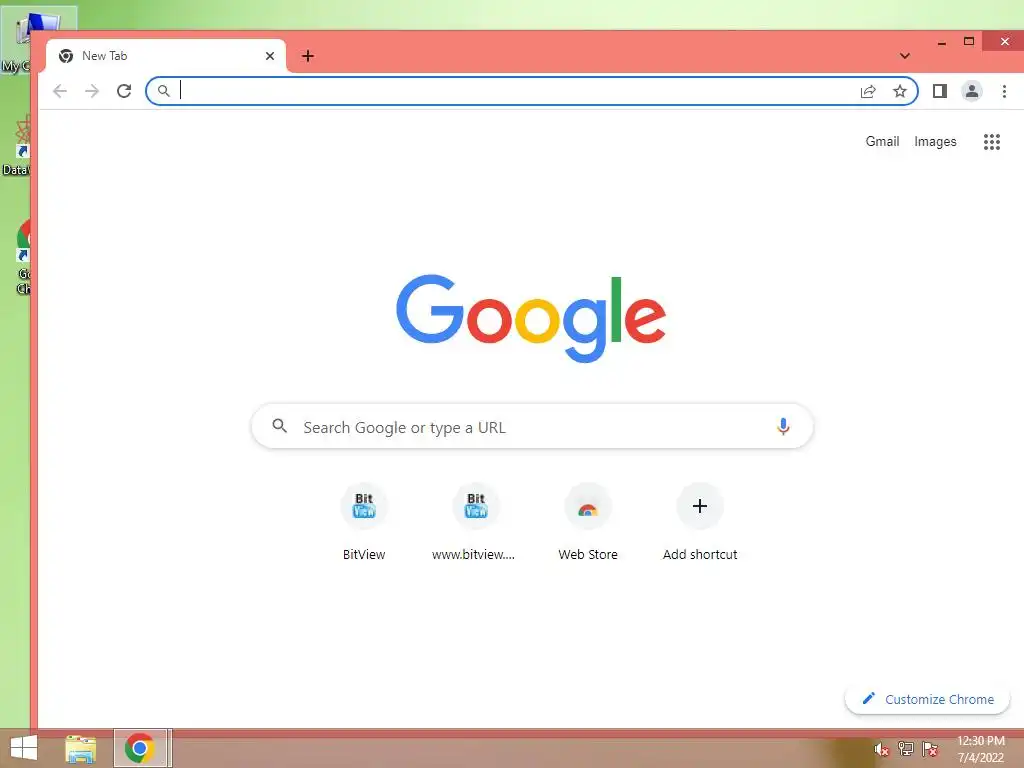Click the share this page icon
Image resolution: width=1024 pixels, height=768 pixels.
point(868,91)
